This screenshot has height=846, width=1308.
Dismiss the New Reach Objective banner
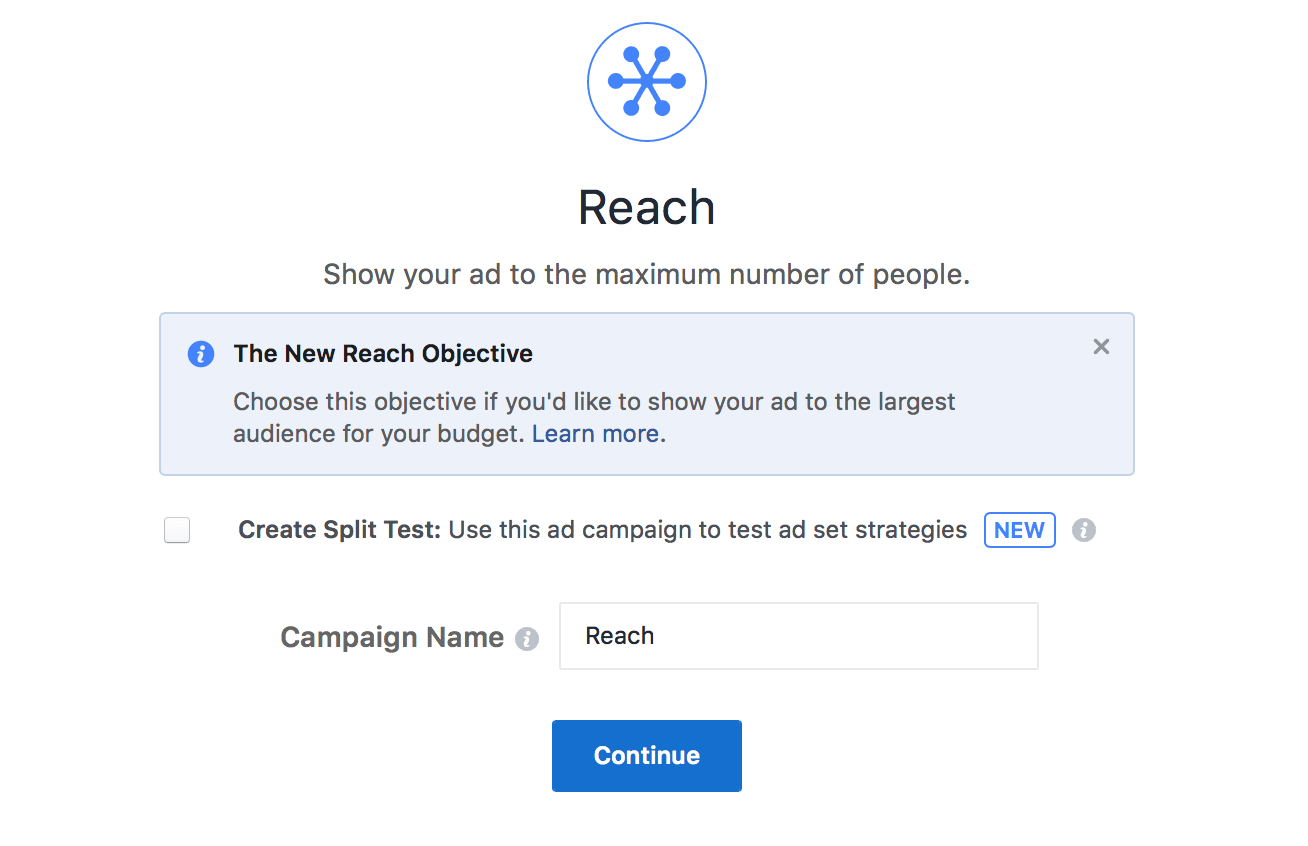click(1101, 347)
